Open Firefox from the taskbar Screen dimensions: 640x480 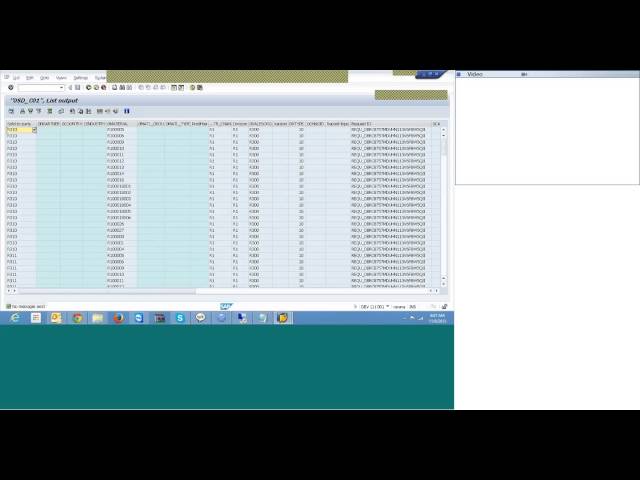click(x=118, y=318)
